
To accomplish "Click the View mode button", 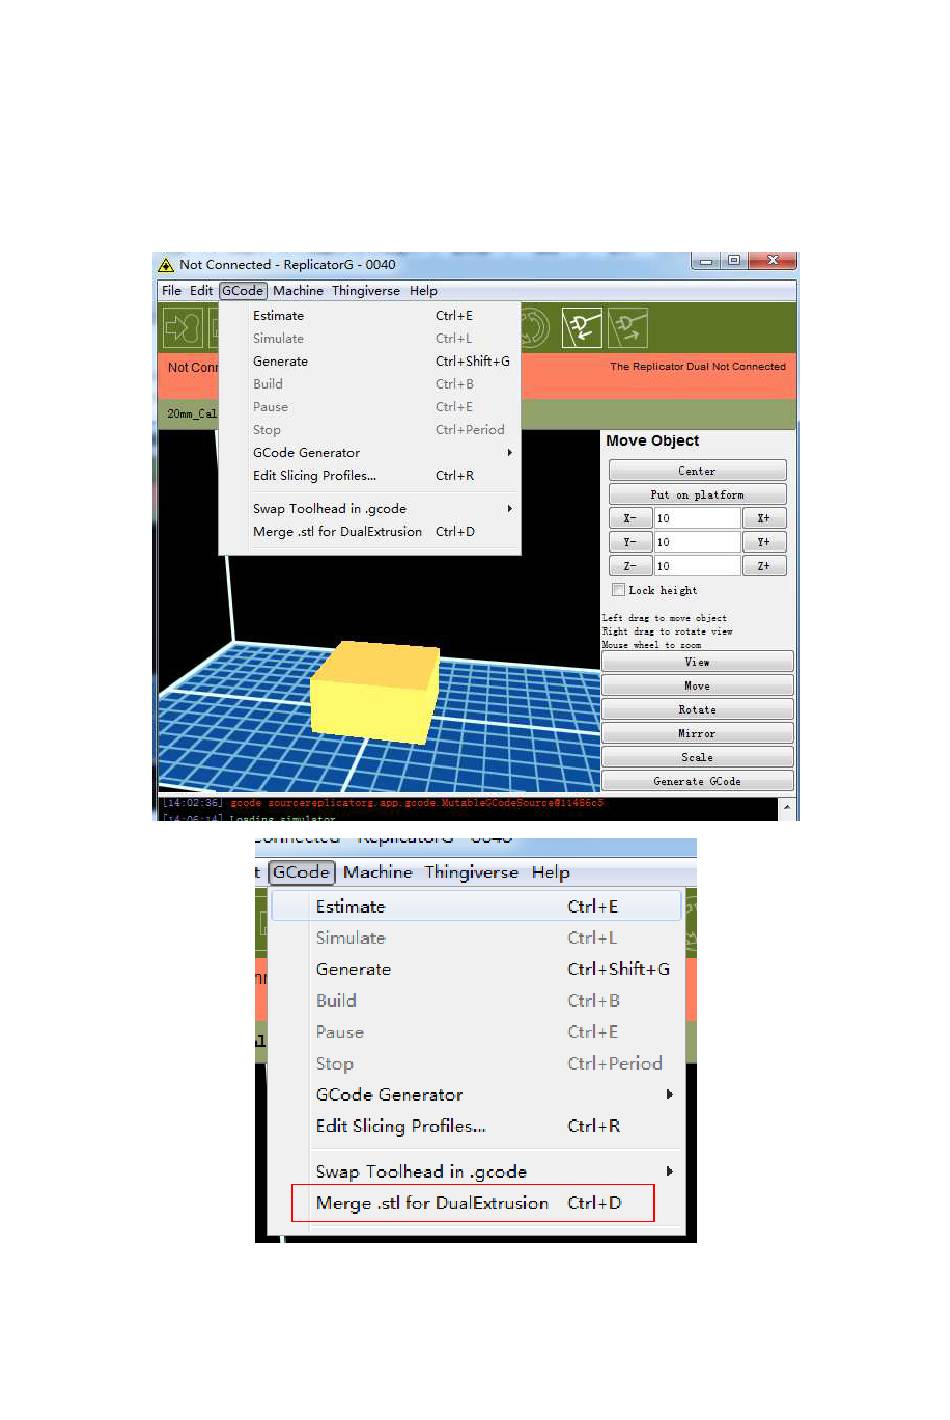I will 697,662.
